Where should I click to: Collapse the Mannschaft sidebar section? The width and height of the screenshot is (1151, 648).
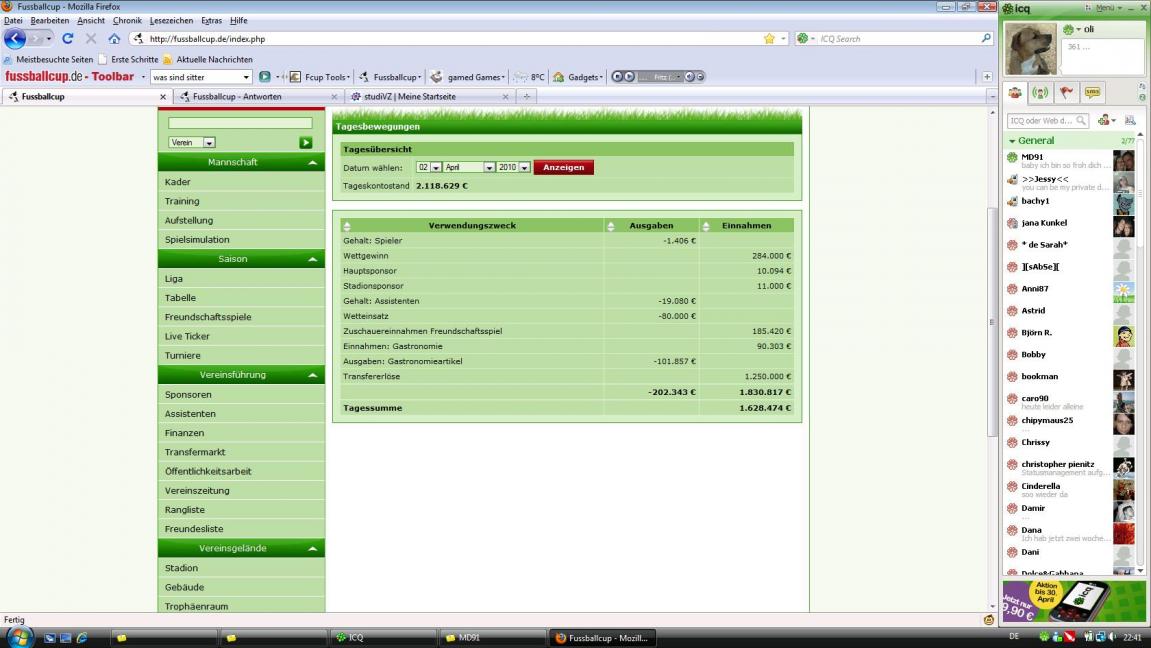[x=313, y=162]
